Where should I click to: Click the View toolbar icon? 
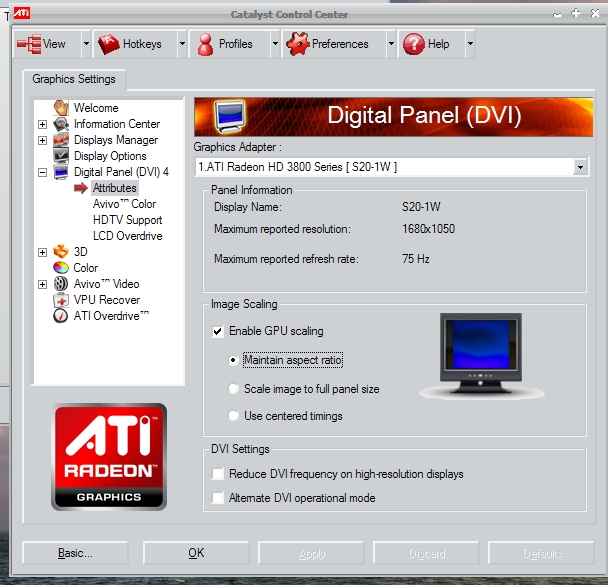(x=29, y=44)
